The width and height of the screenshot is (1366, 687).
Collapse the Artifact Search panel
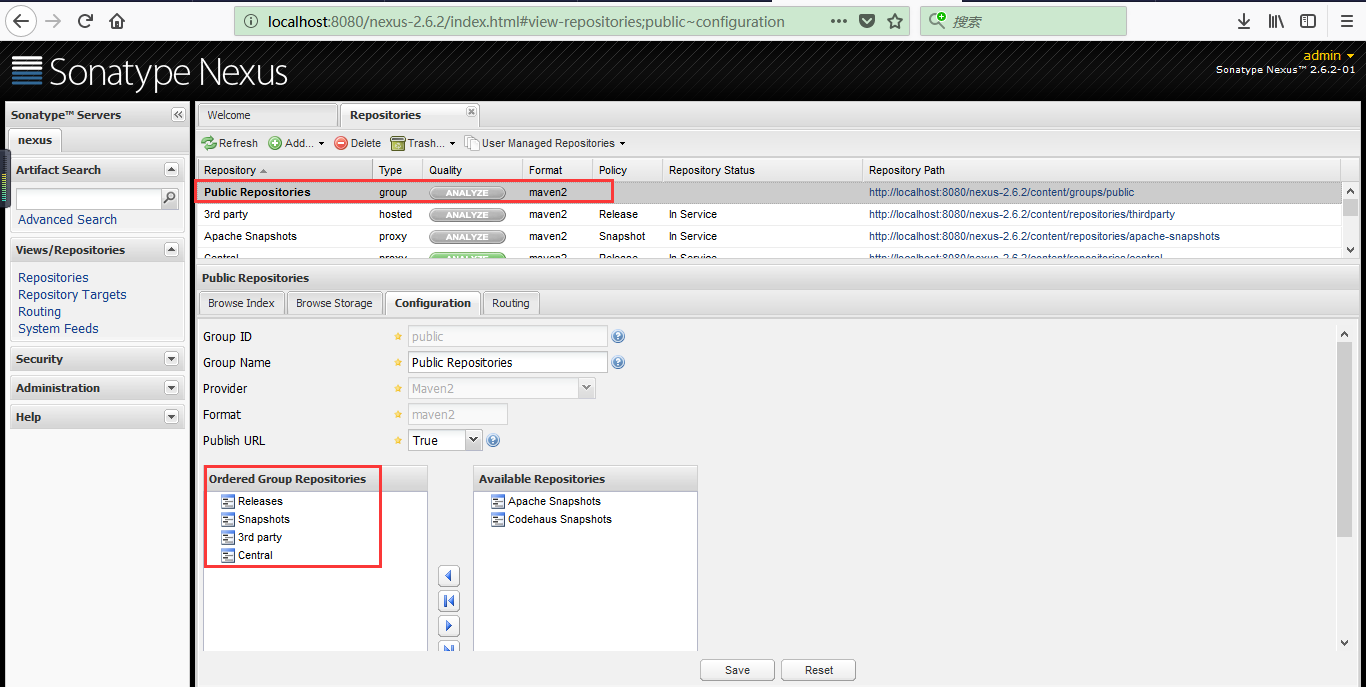(171, 170)
